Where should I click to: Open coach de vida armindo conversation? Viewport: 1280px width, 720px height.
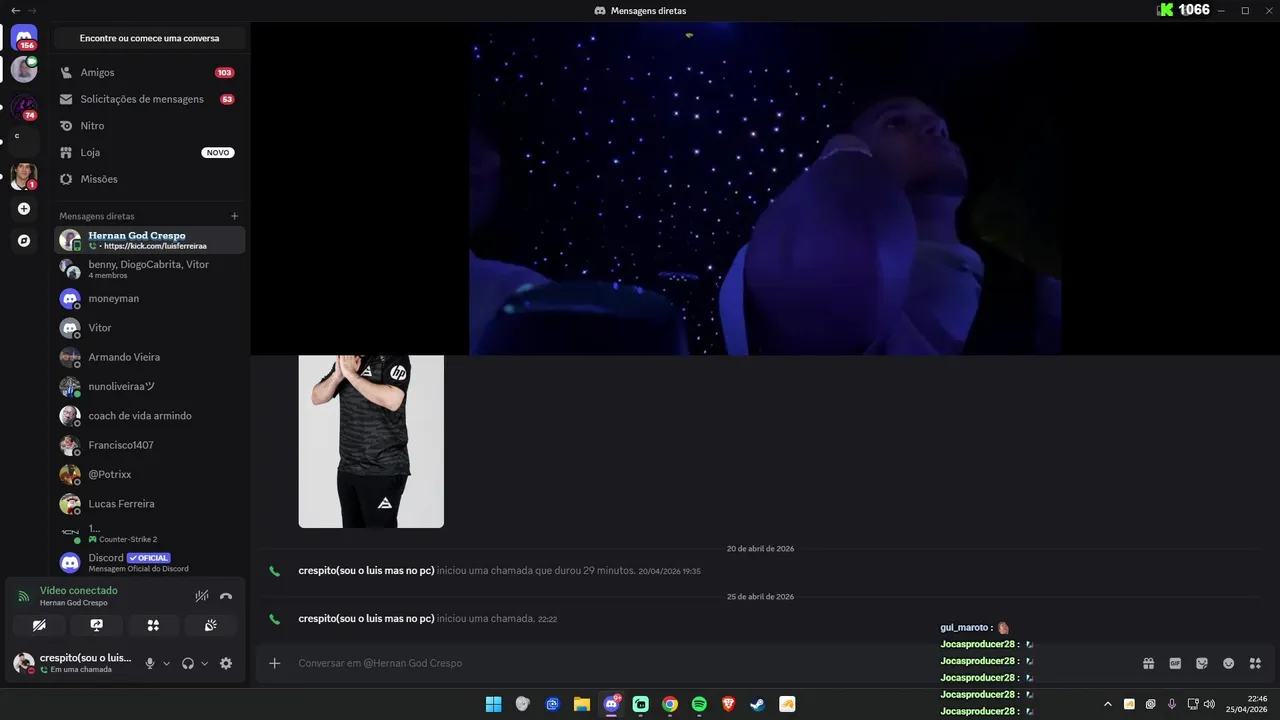(149, 416)
